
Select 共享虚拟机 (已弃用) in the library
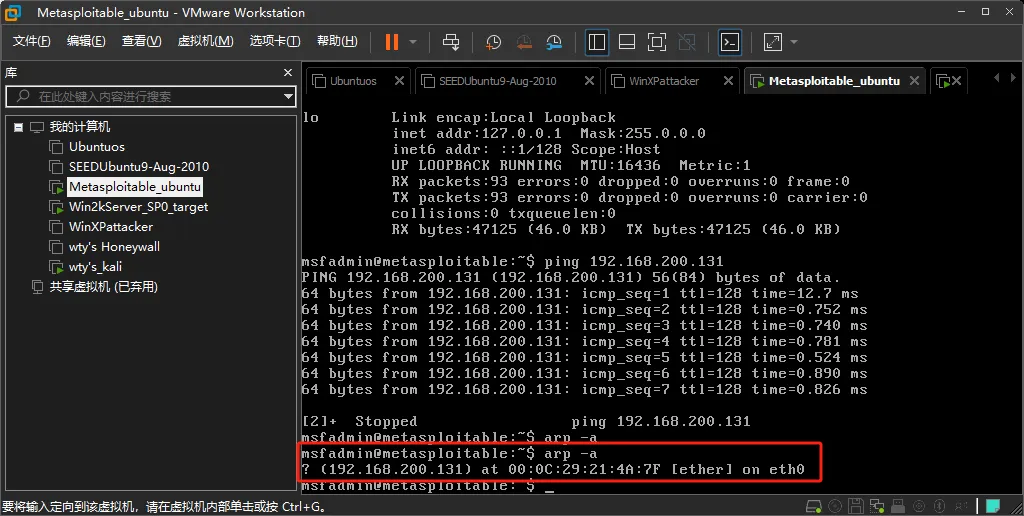[103, 287]
